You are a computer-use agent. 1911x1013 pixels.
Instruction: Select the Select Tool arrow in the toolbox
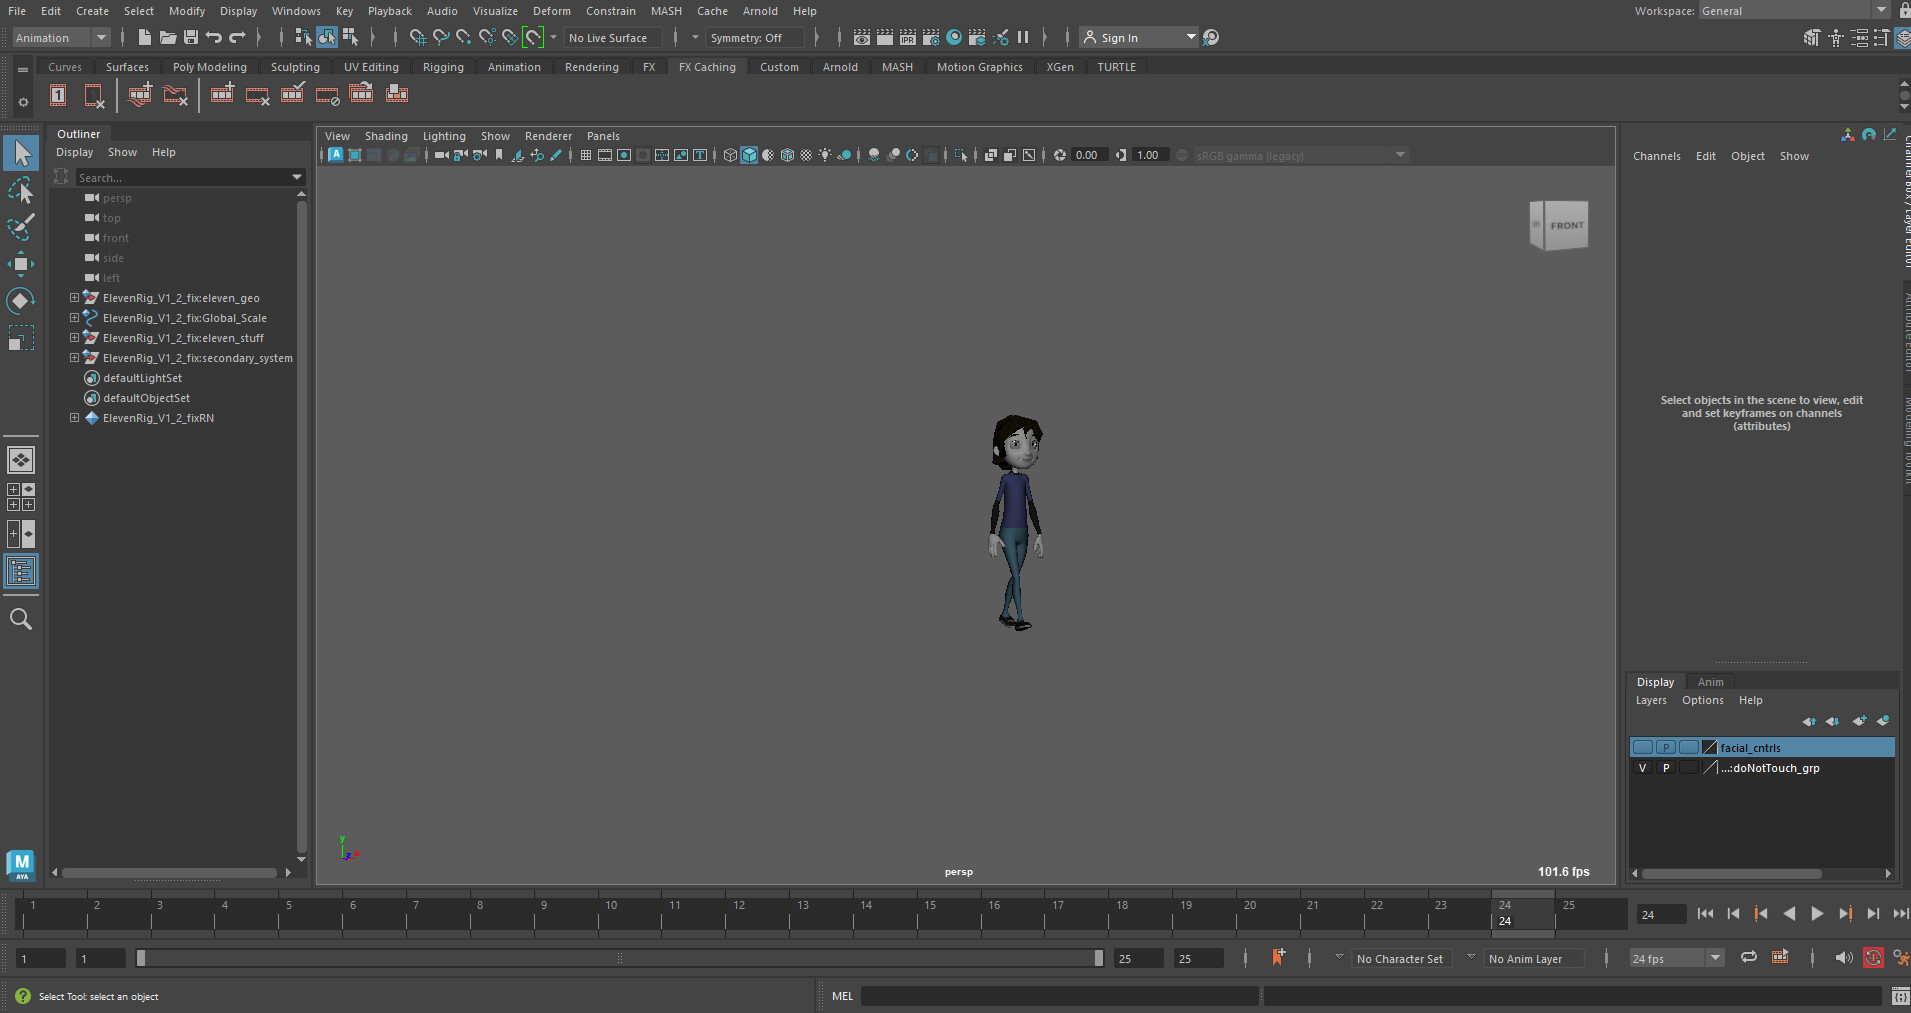pyautogui.click(x=21, y=153)
